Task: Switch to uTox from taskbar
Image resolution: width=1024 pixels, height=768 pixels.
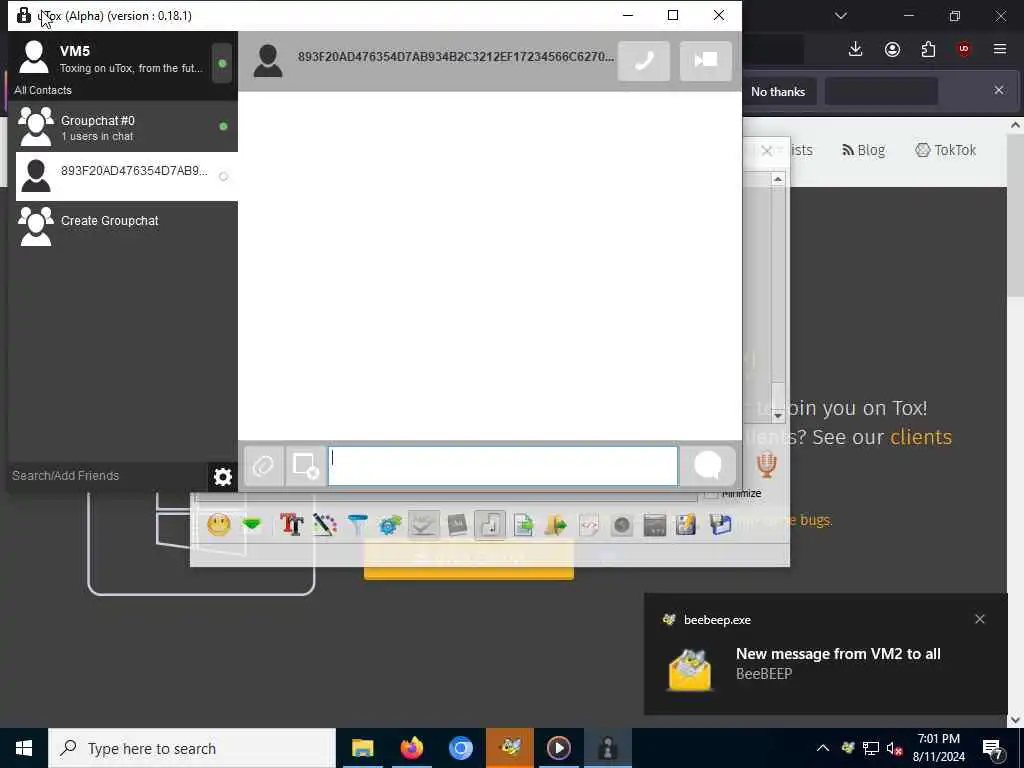Action: click(608, 748)
